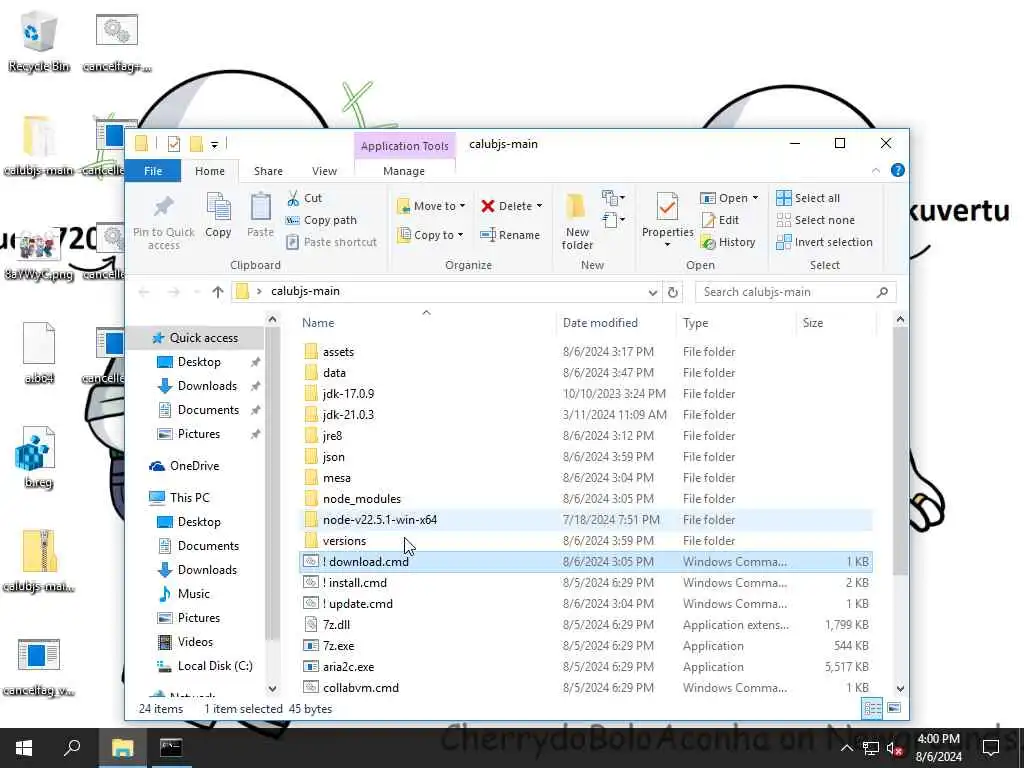Image resolution: width=1024 pixels, height=768 pixels.
Task: Click Edit in the Open group
Action: (720, 220)
